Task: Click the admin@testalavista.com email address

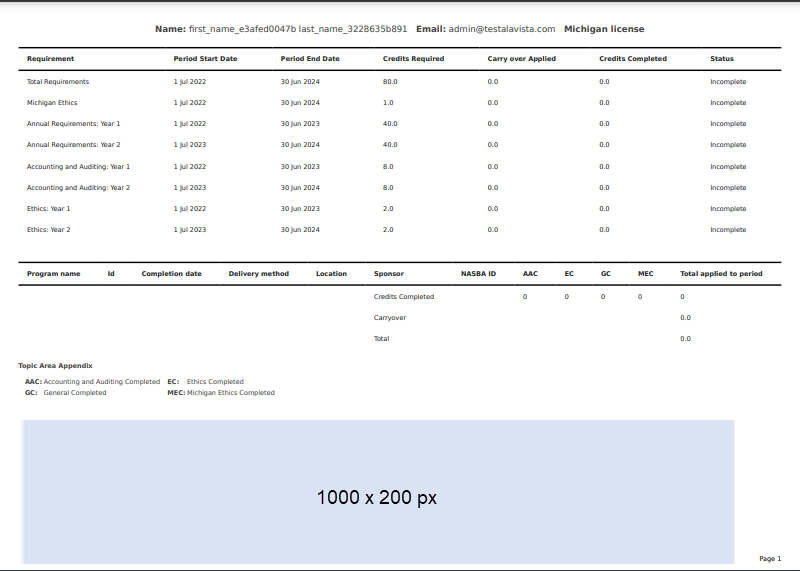Action: (501, 29)
